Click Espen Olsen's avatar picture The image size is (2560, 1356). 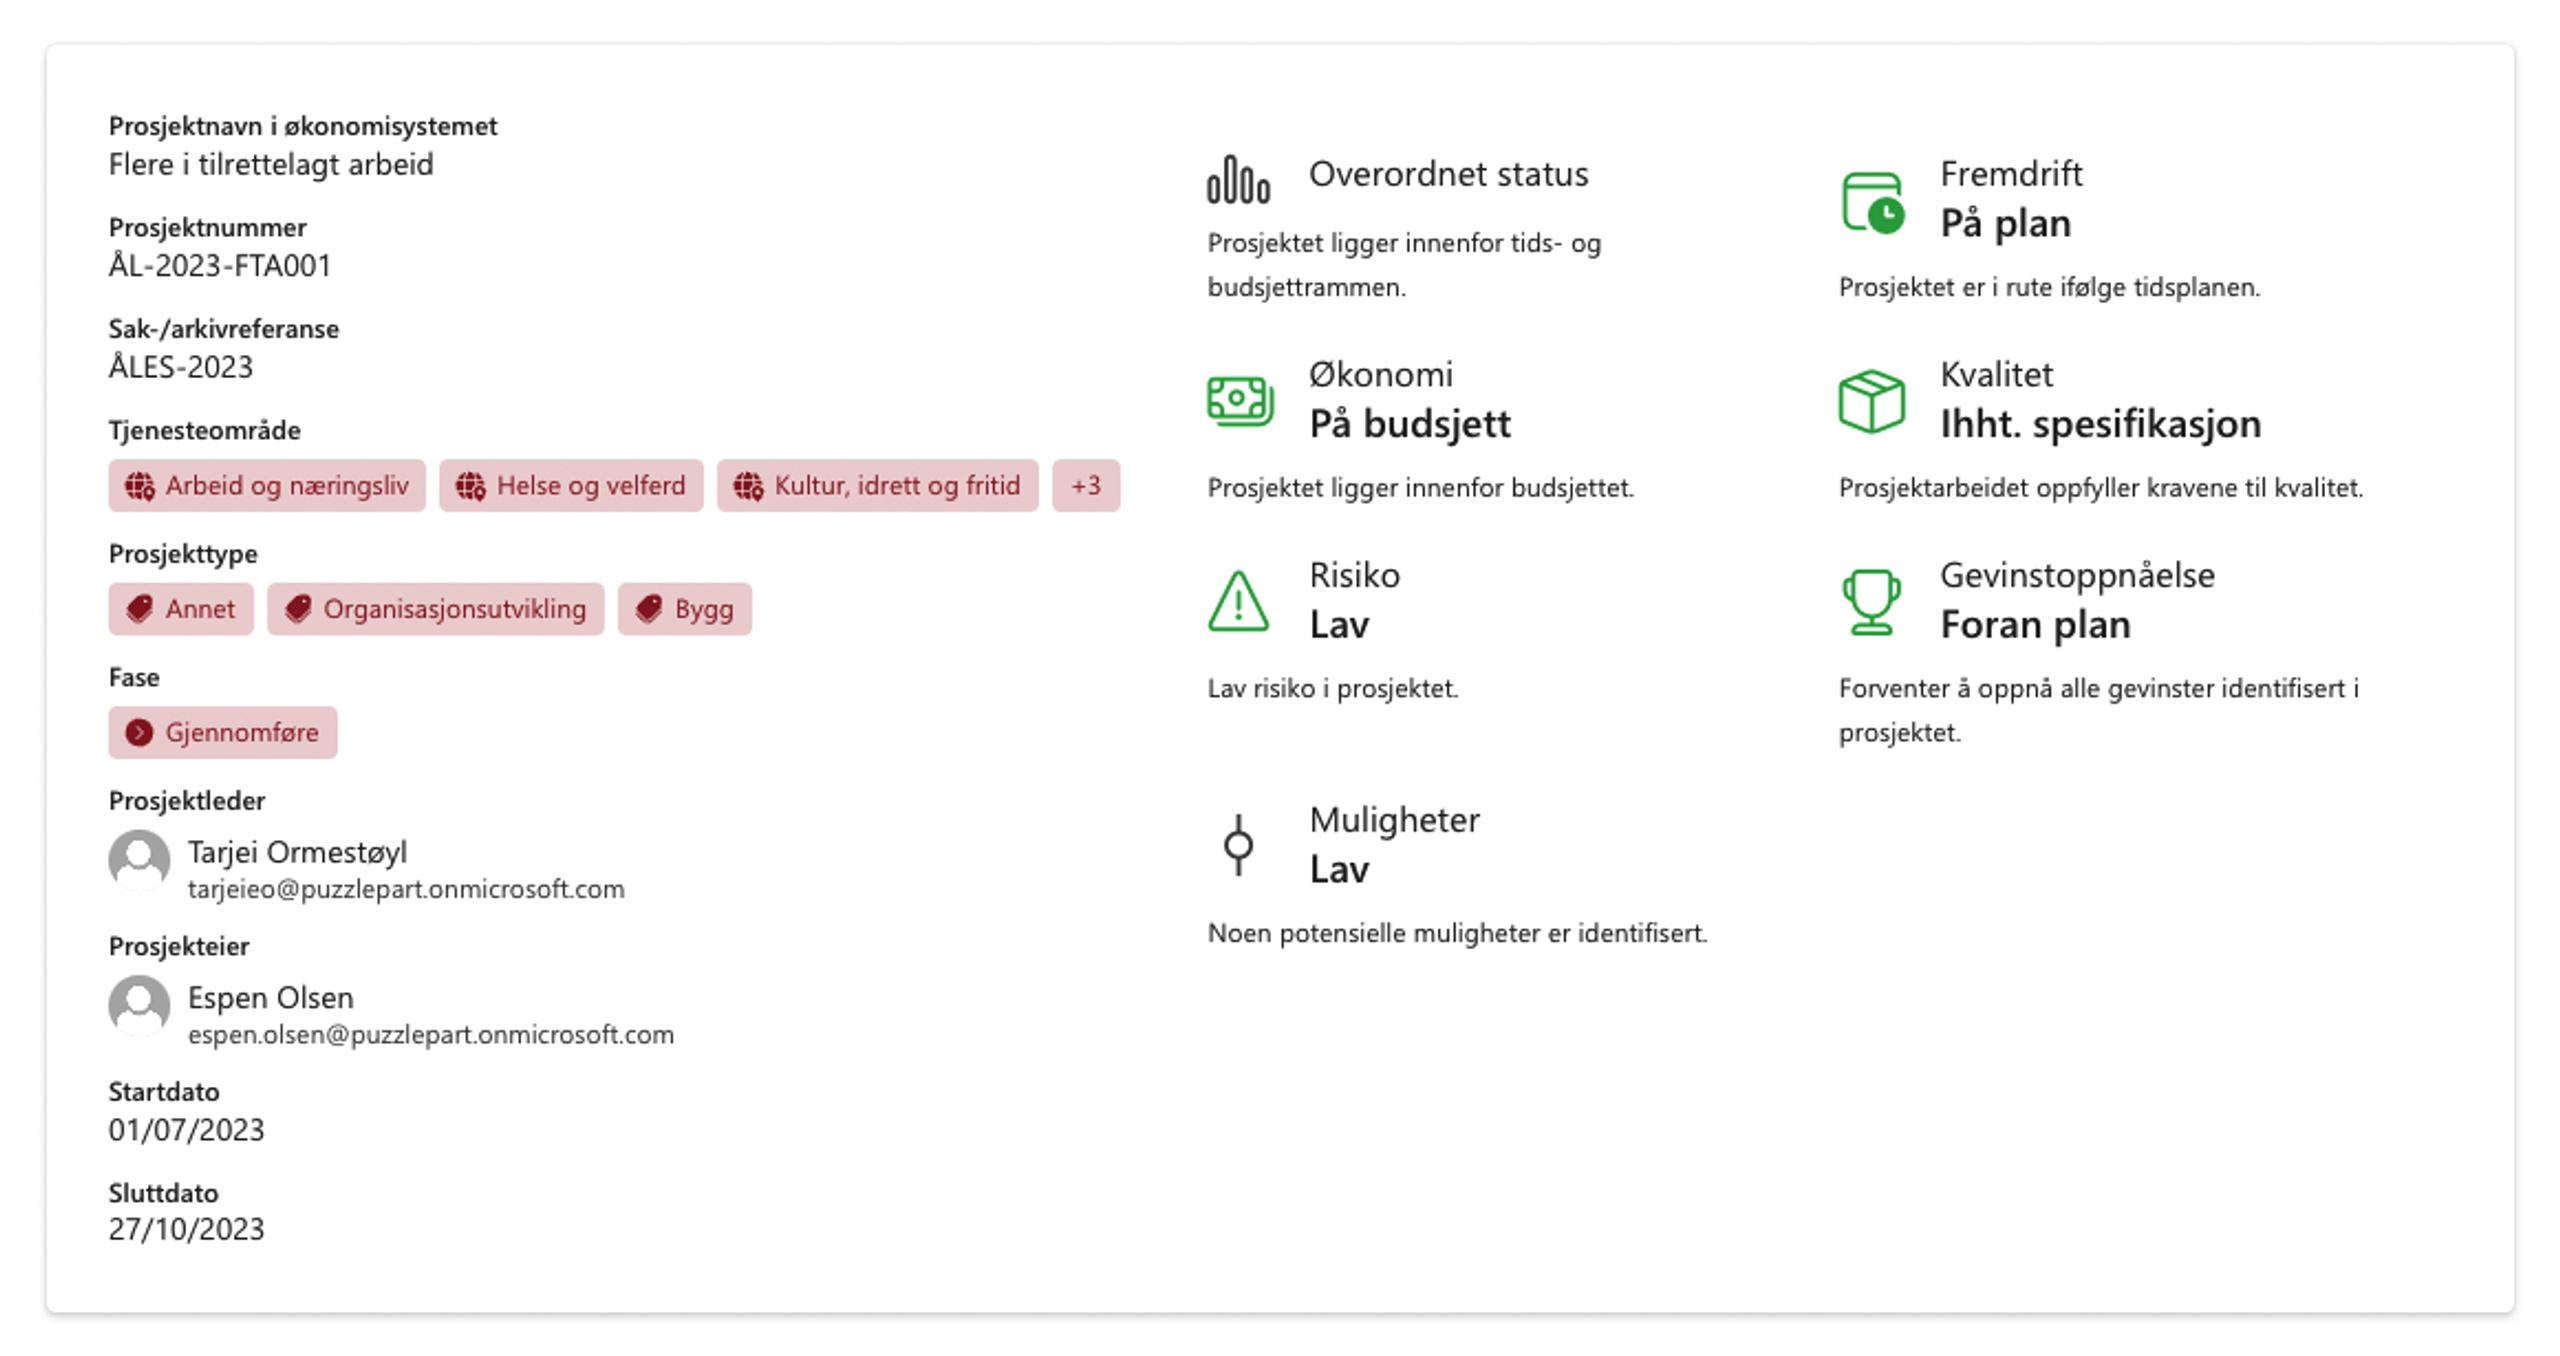click(139, 1005)
